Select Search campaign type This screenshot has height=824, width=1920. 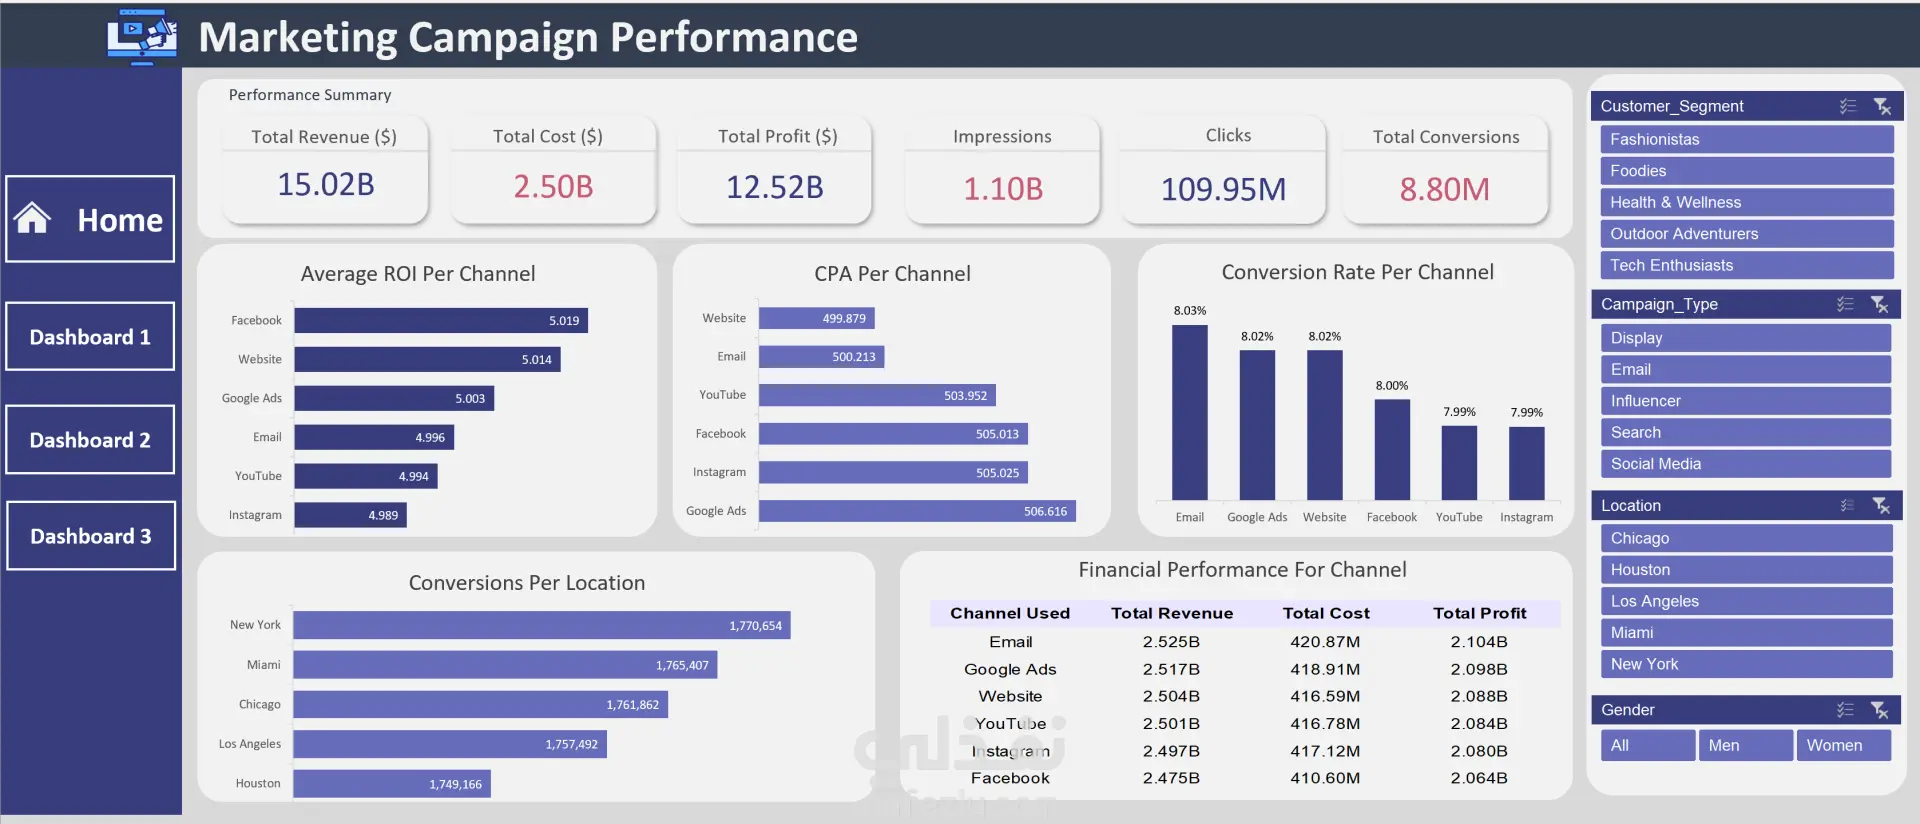1746,433
